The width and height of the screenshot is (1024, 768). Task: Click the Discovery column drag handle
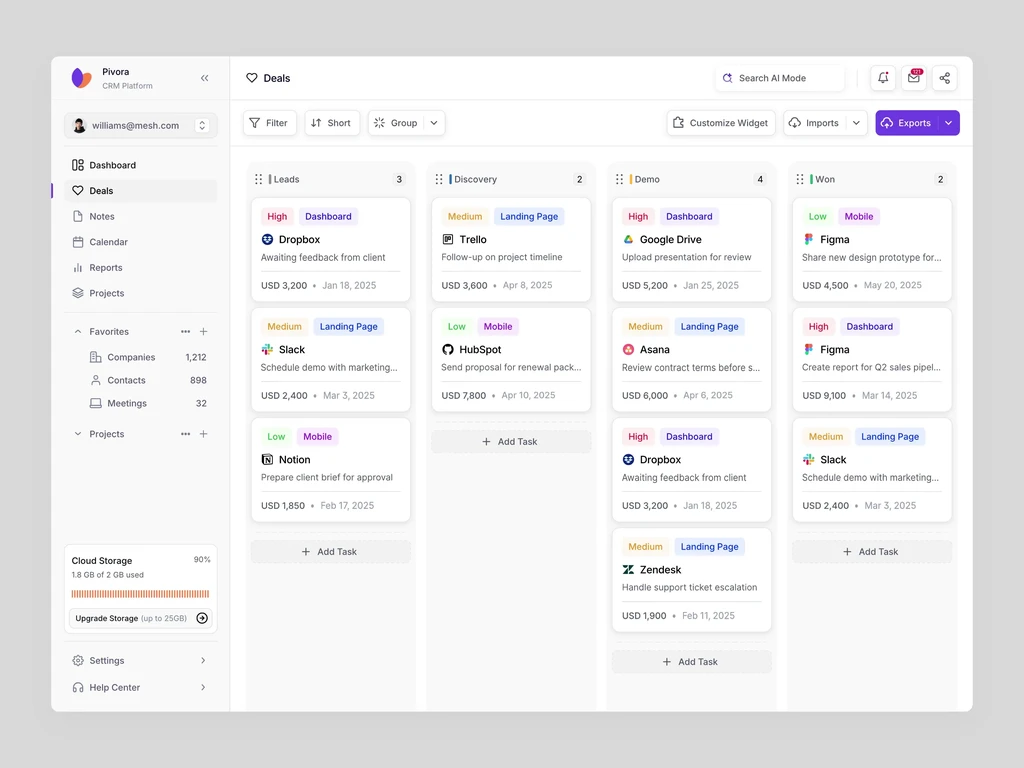(439, 179)
